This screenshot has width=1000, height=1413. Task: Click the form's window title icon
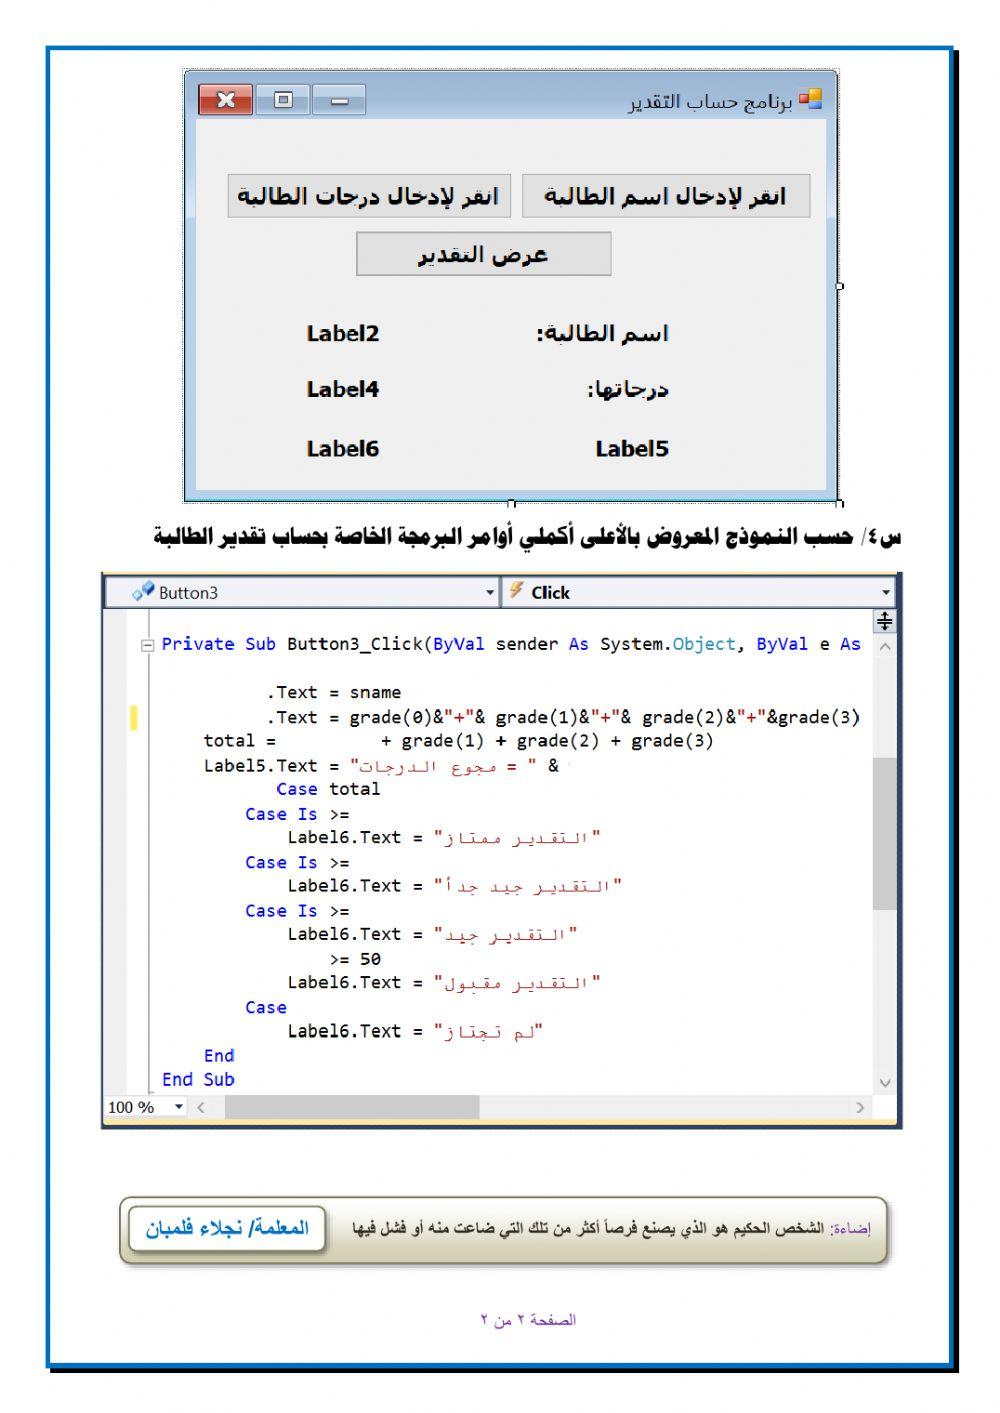coord(810,99)
